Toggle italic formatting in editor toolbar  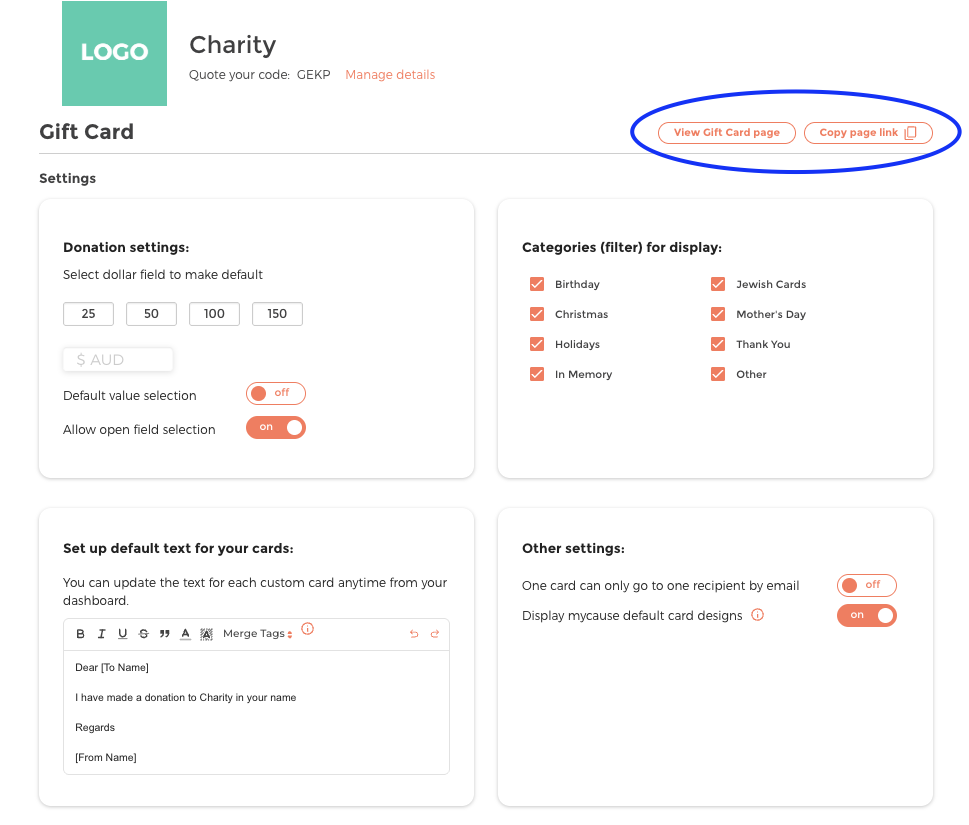coord(101,633)
